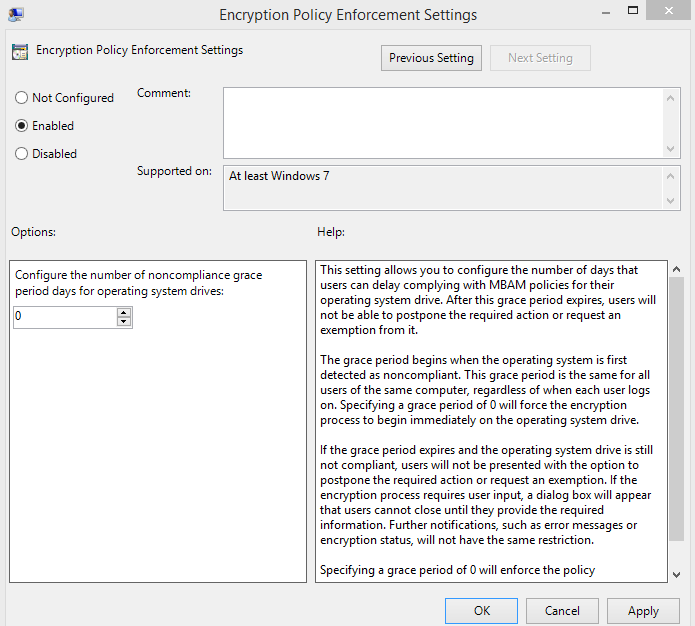The image size is (695, 626).
Task: Click the help paragraph starting 'The grace period begins'
Action: click(485, 390)
